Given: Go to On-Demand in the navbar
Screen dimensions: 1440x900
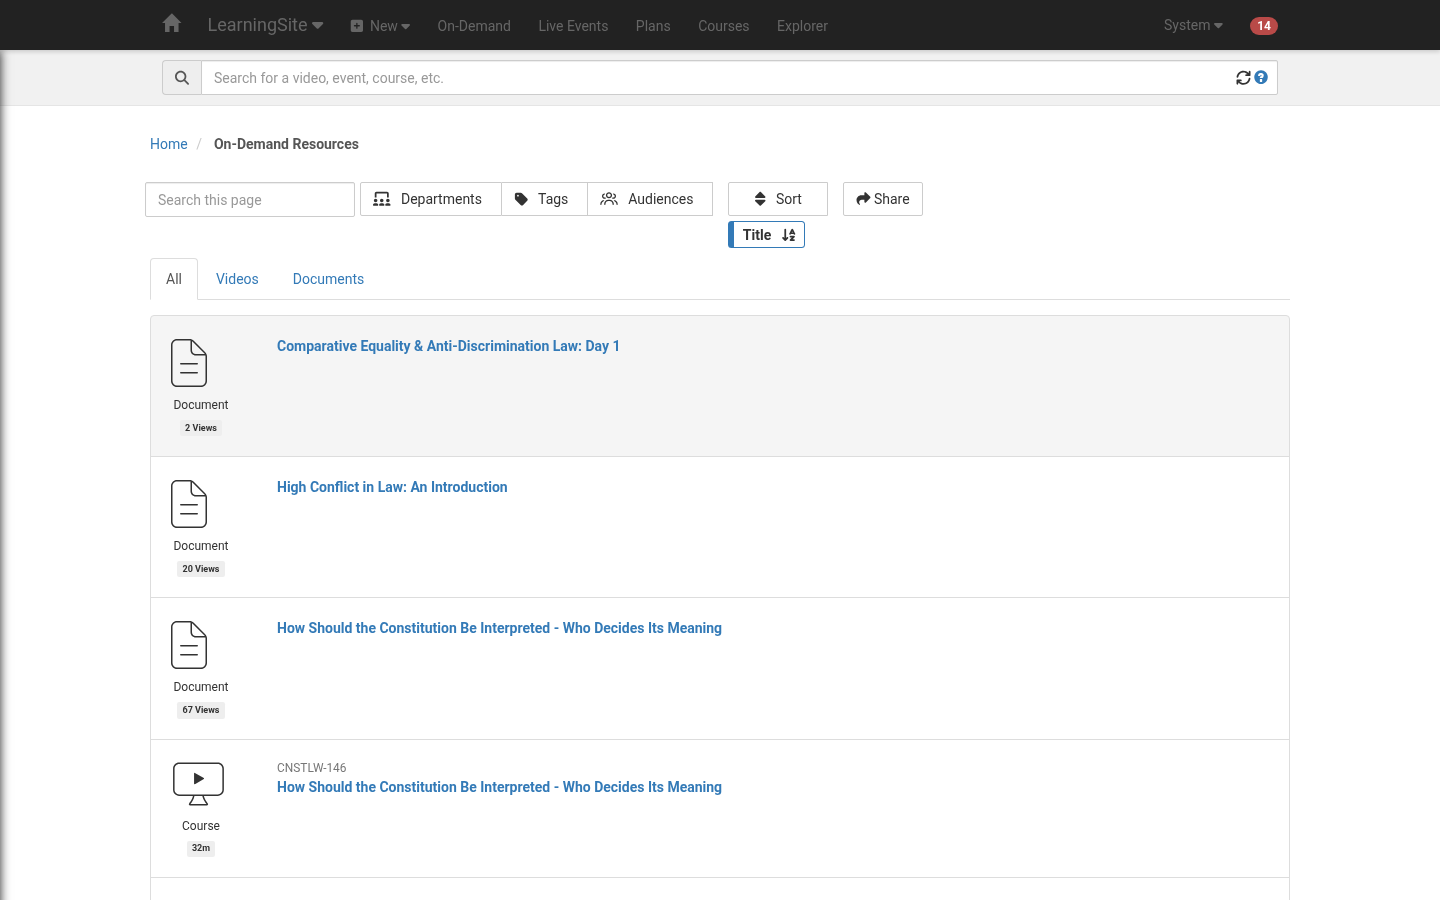Looking at the screenshot, I should coord(474,26).
